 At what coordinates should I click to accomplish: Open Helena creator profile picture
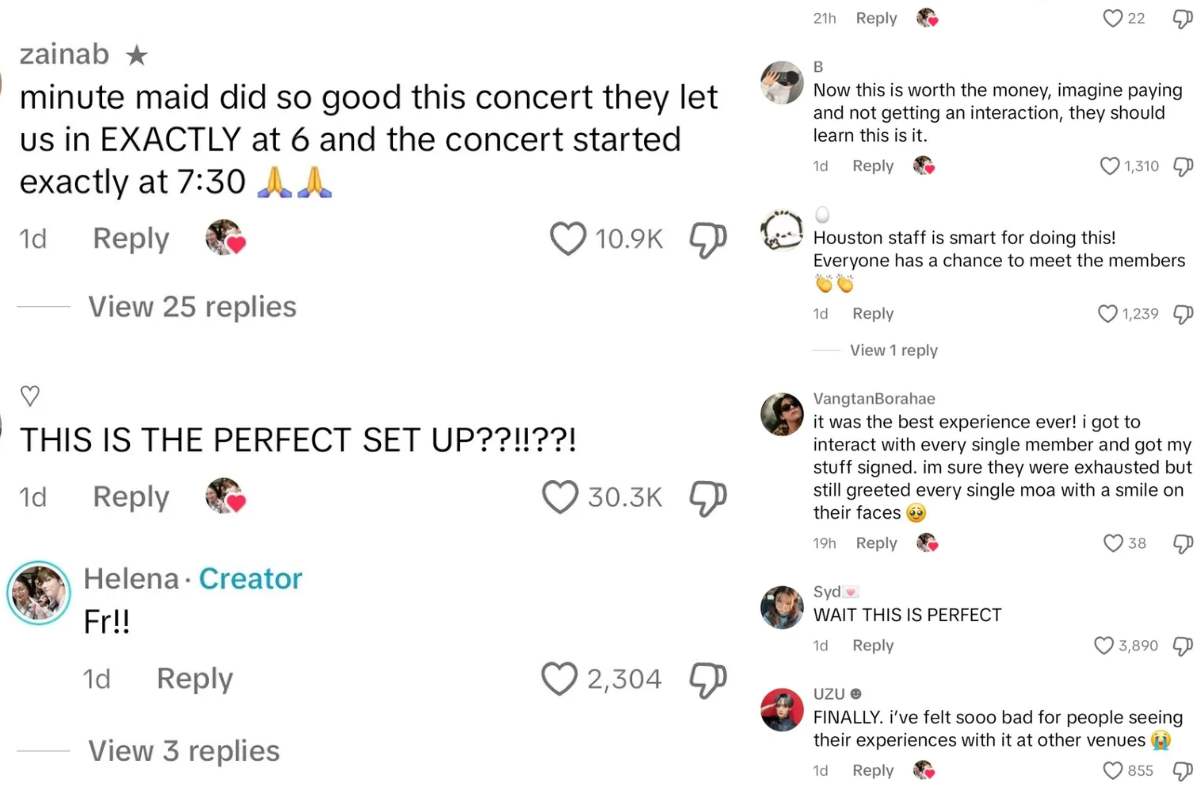click(39, 592)
